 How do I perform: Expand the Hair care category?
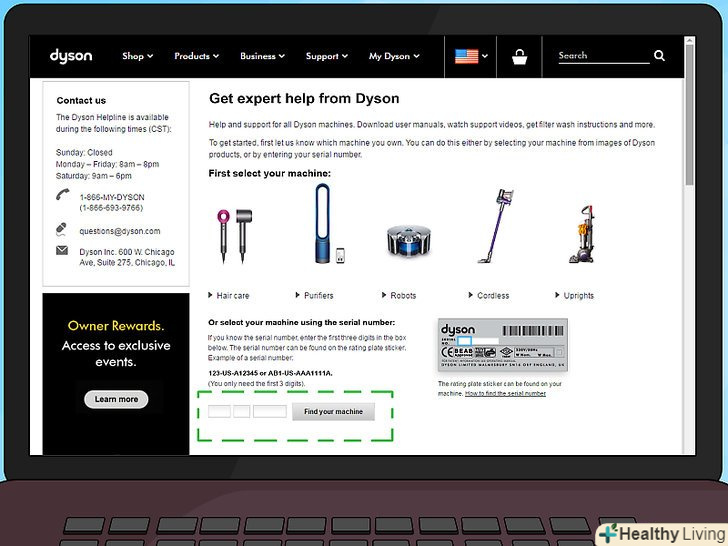tap(228, 295)
